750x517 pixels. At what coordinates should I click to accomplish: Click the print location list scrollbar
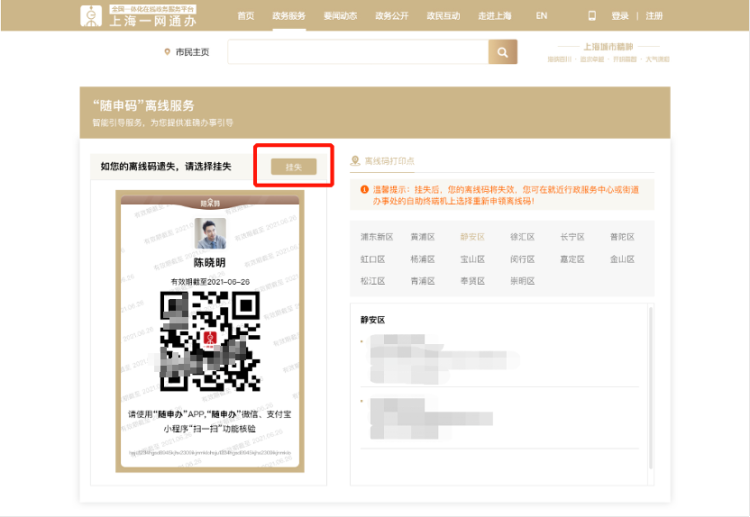point(651,390)
